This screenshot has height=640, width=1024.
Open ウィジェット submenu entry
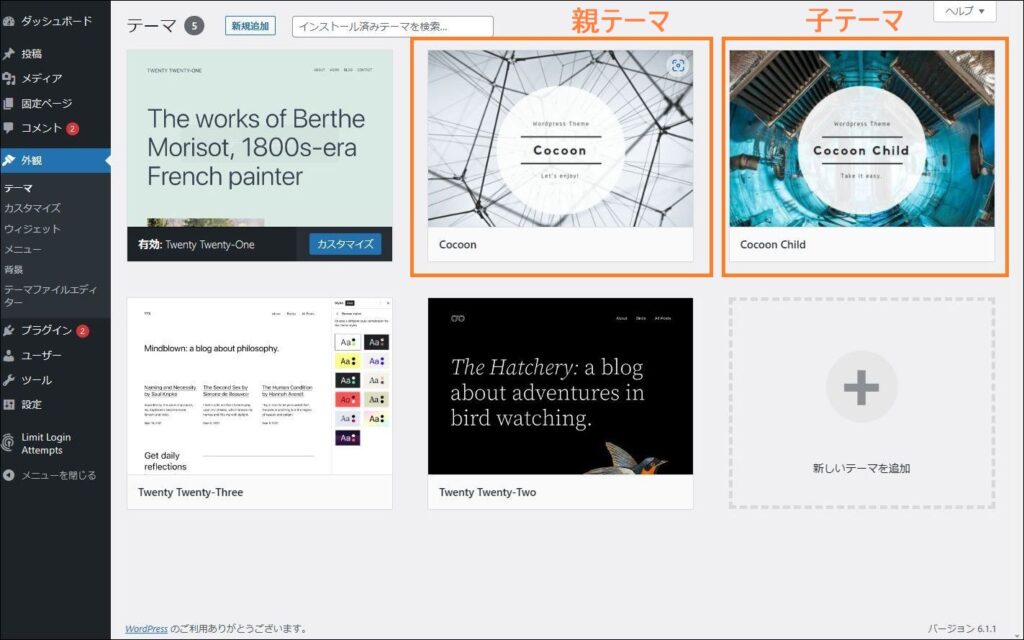click(x=32, y=229)
